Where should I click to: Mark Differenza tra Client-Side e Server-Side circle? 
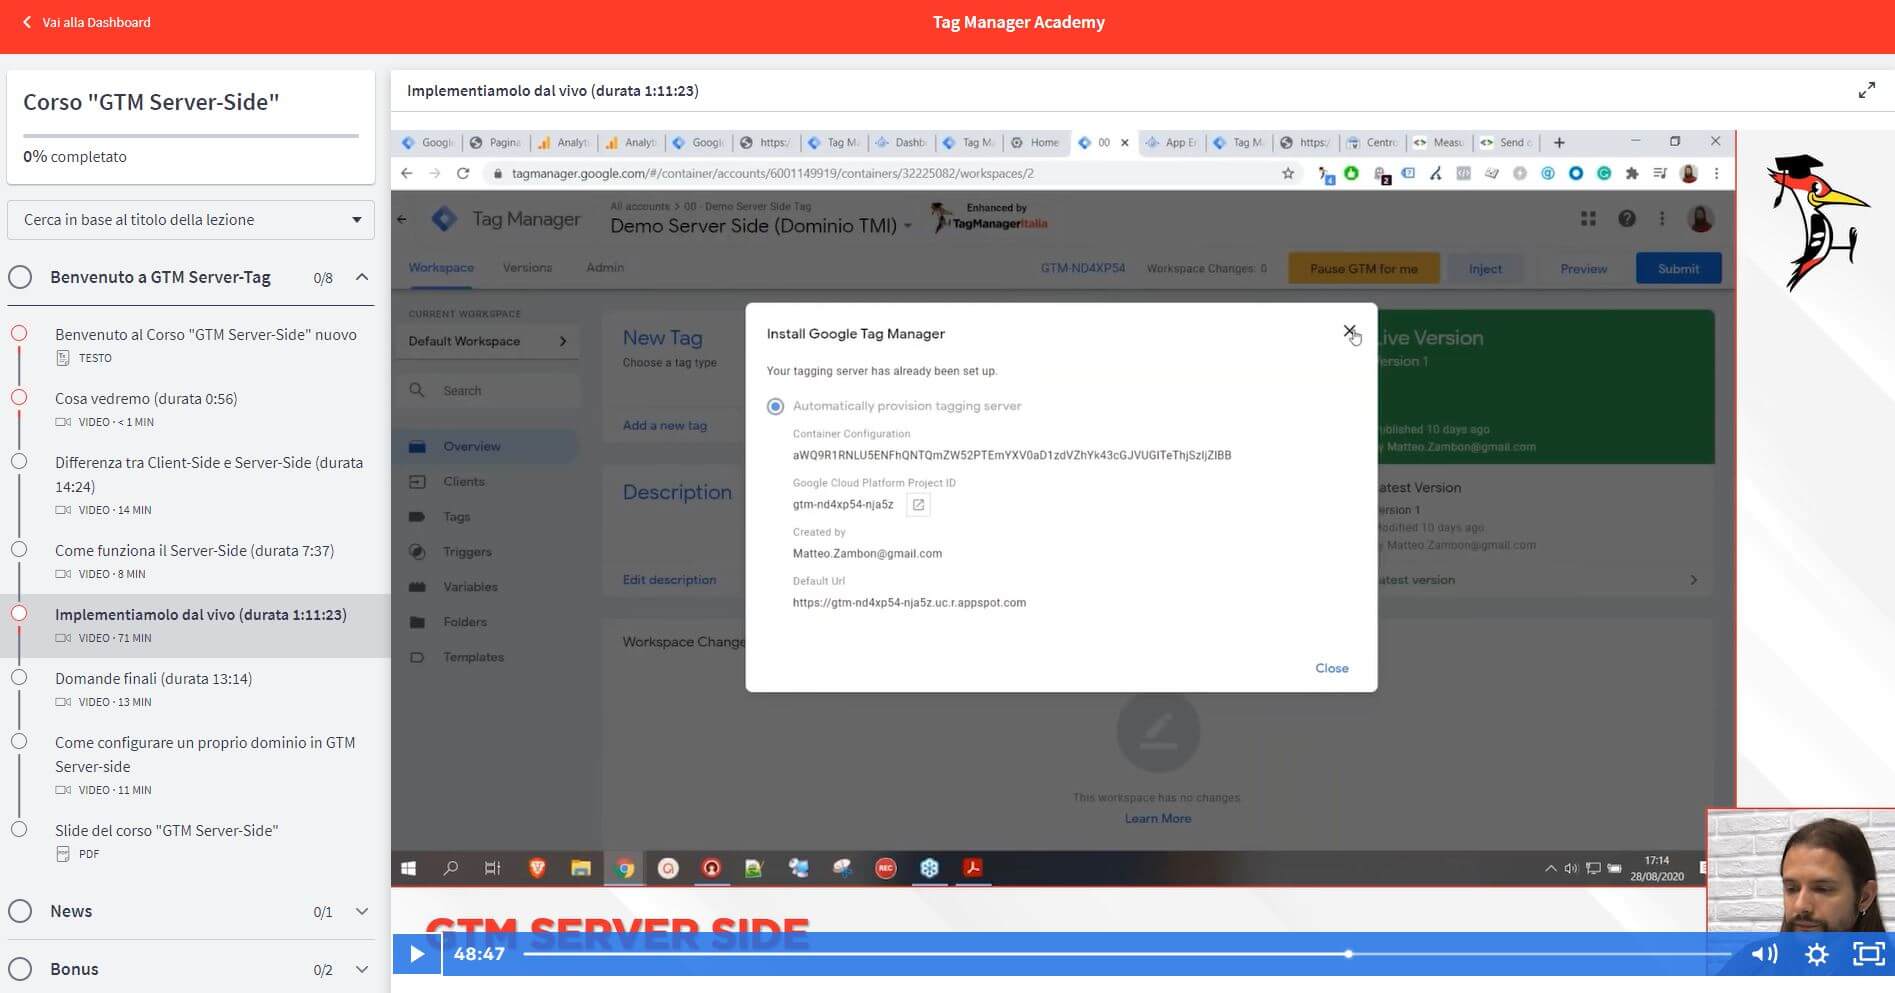point(19,461)
